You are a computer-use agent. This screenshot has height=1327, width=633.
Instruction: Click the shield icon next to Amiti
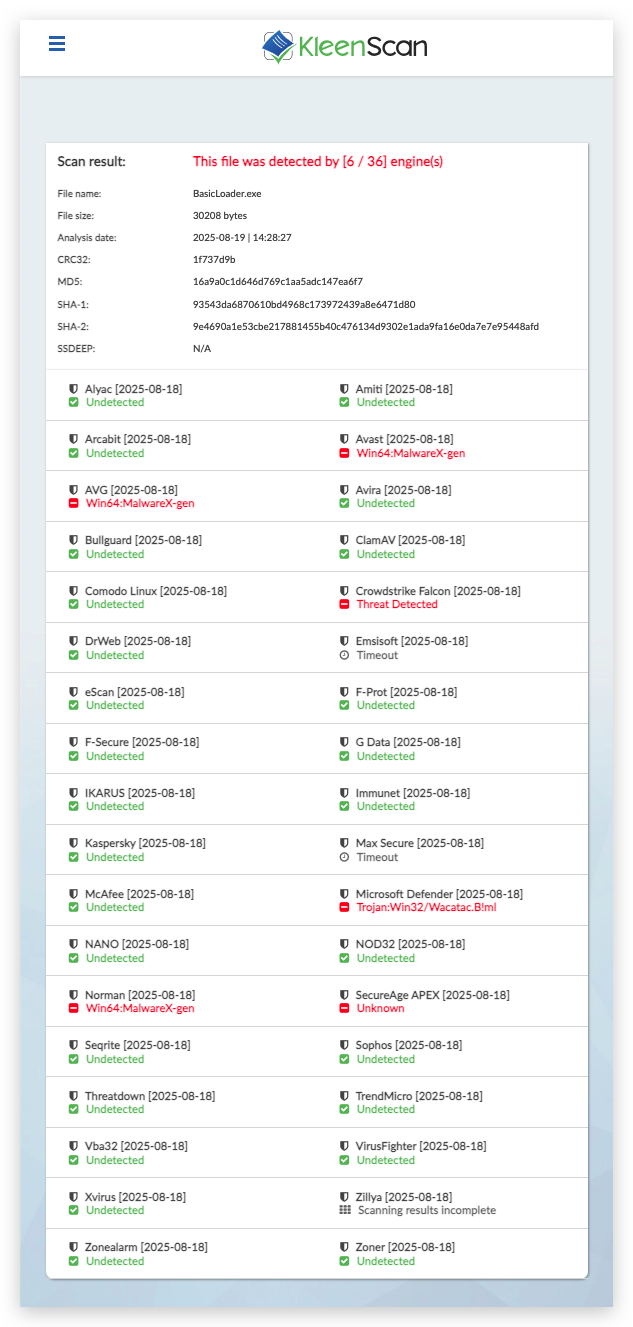344,389
